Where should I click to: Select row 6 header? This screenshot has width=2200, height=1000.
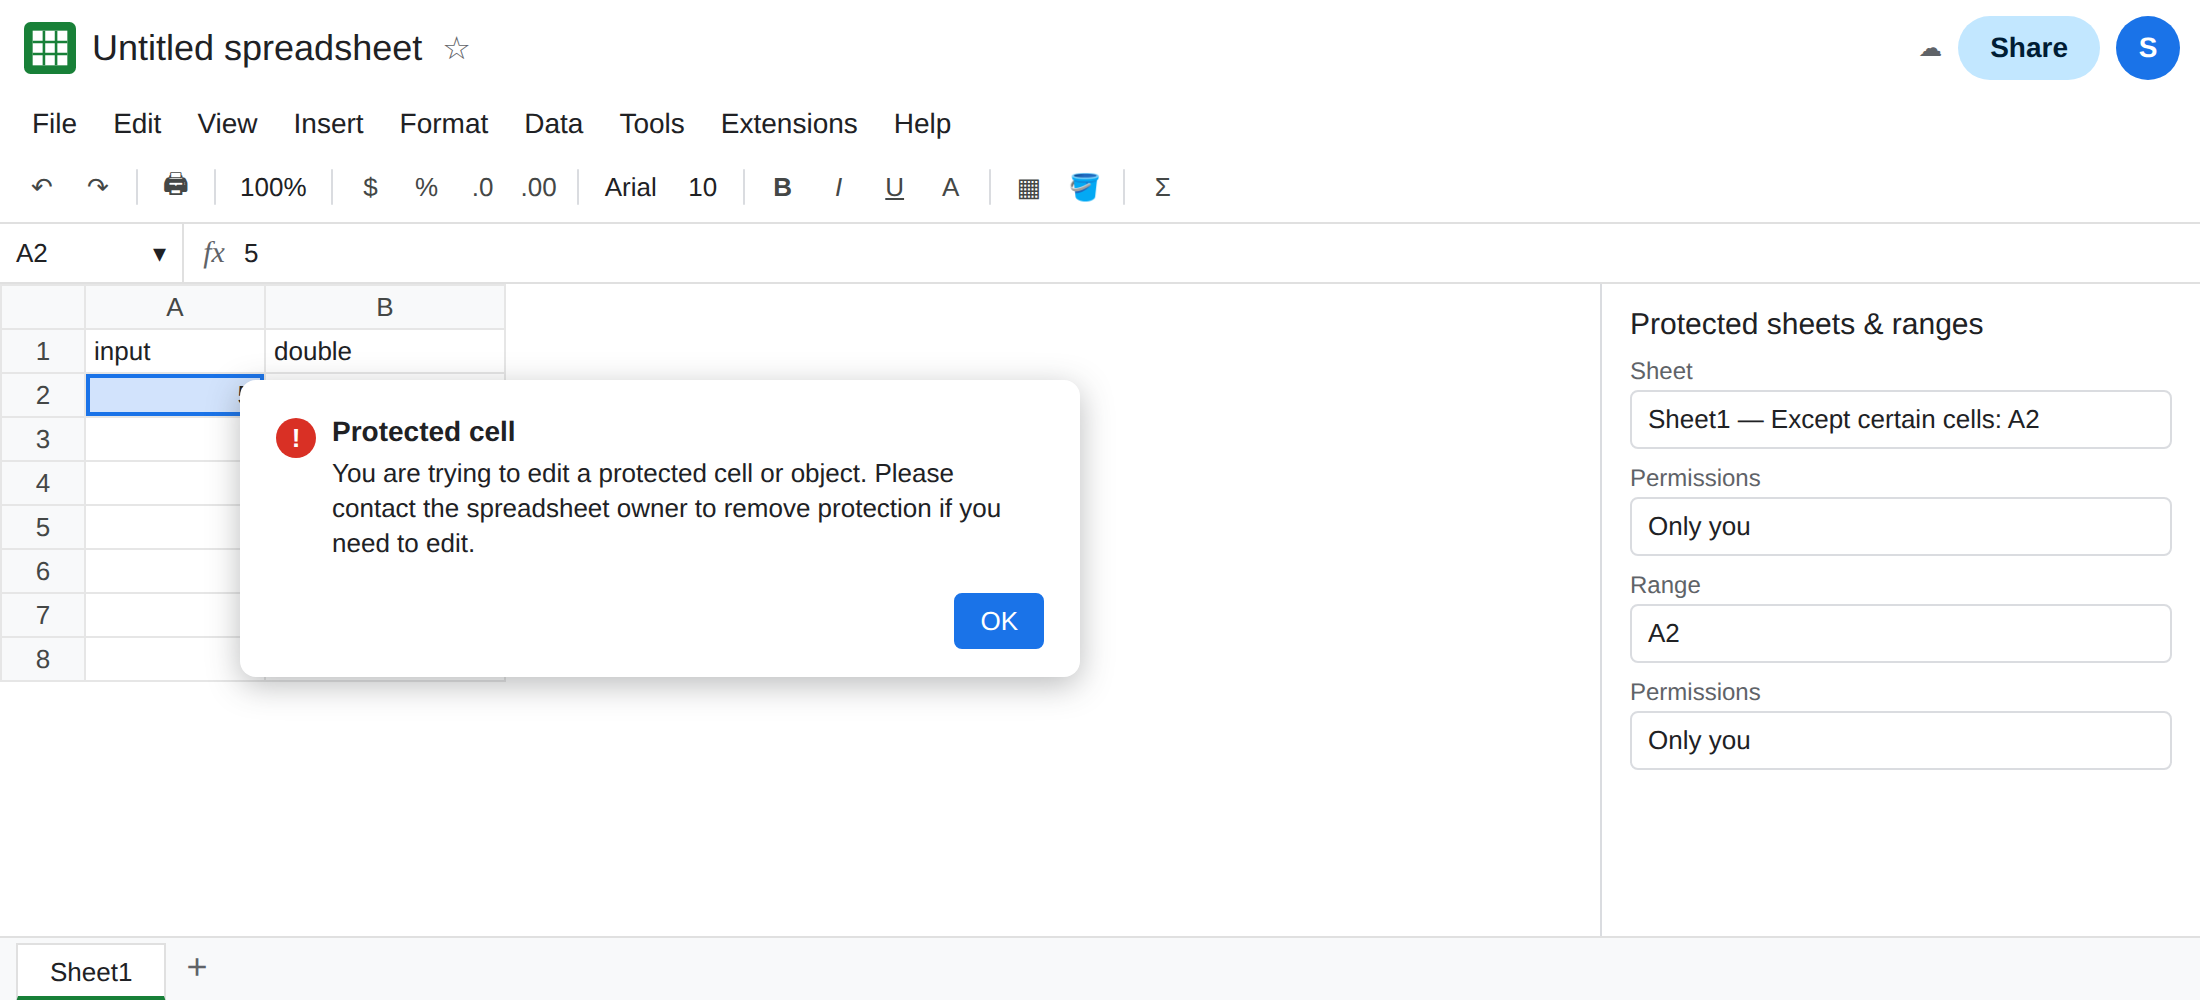point(43,571)
